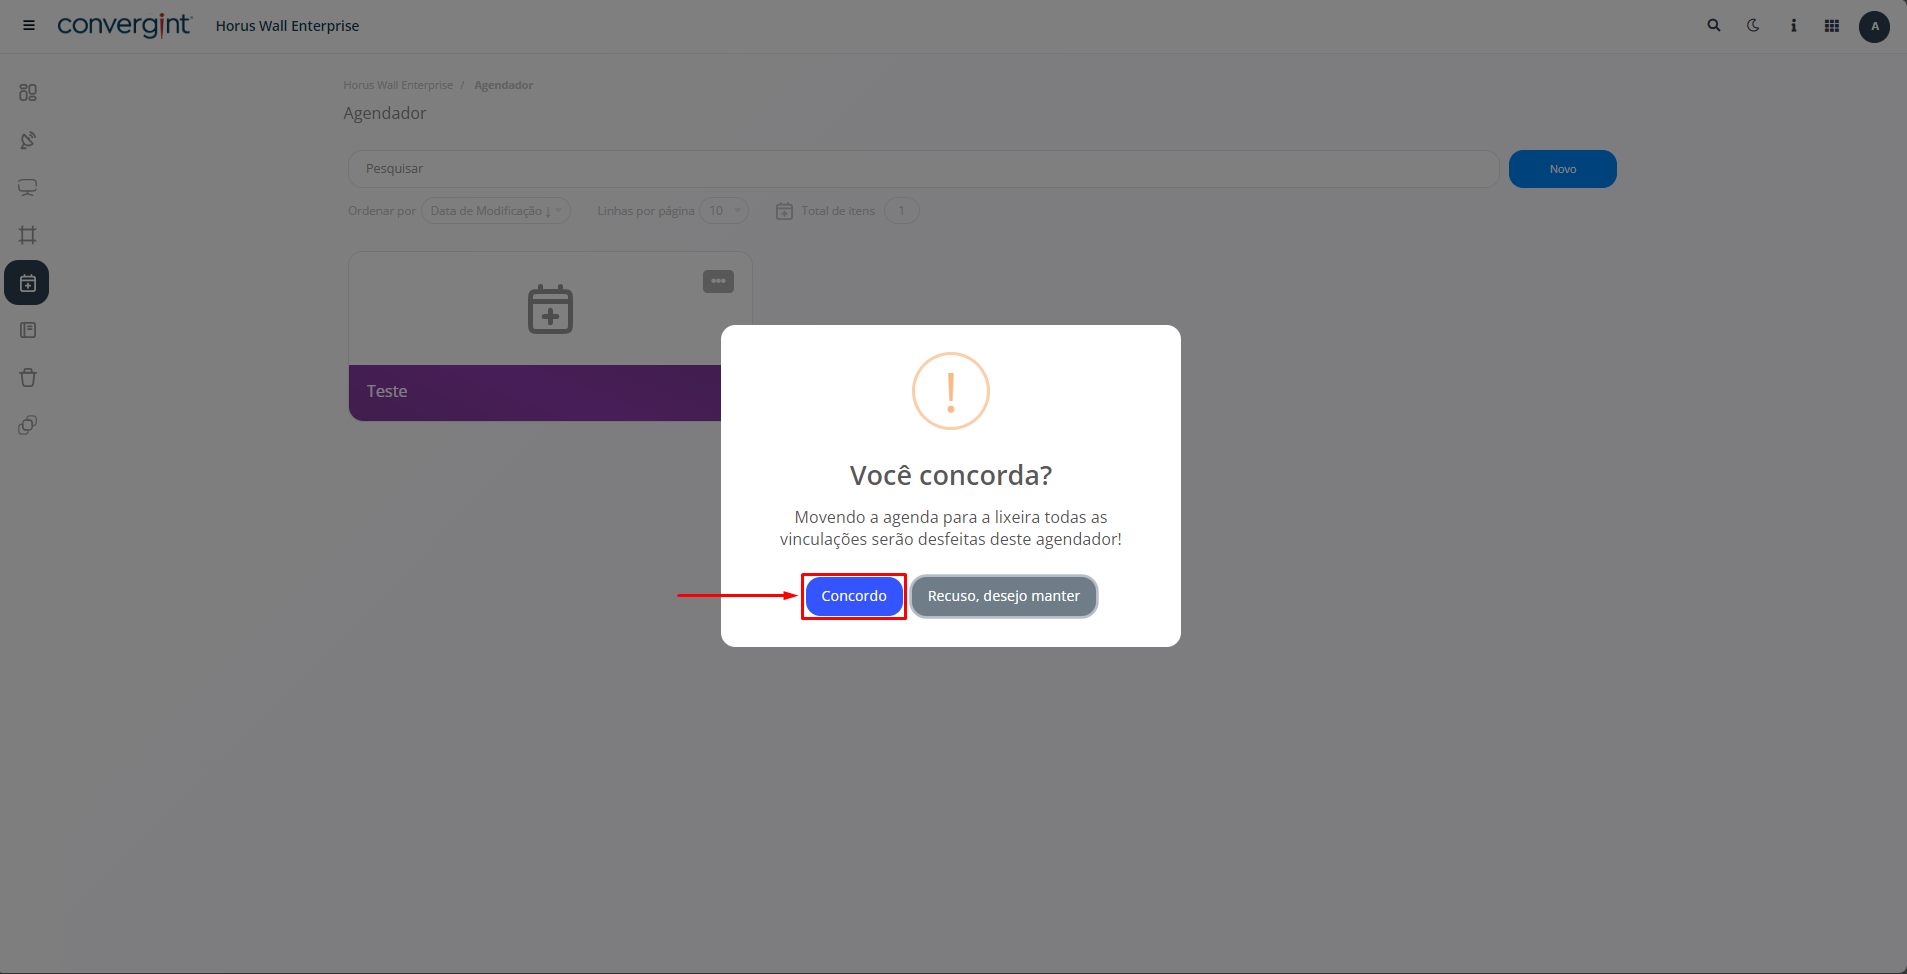Select the satellite dish sidebar icon
The width and height of the screenshot is (1907, 974).
(28, 140)
